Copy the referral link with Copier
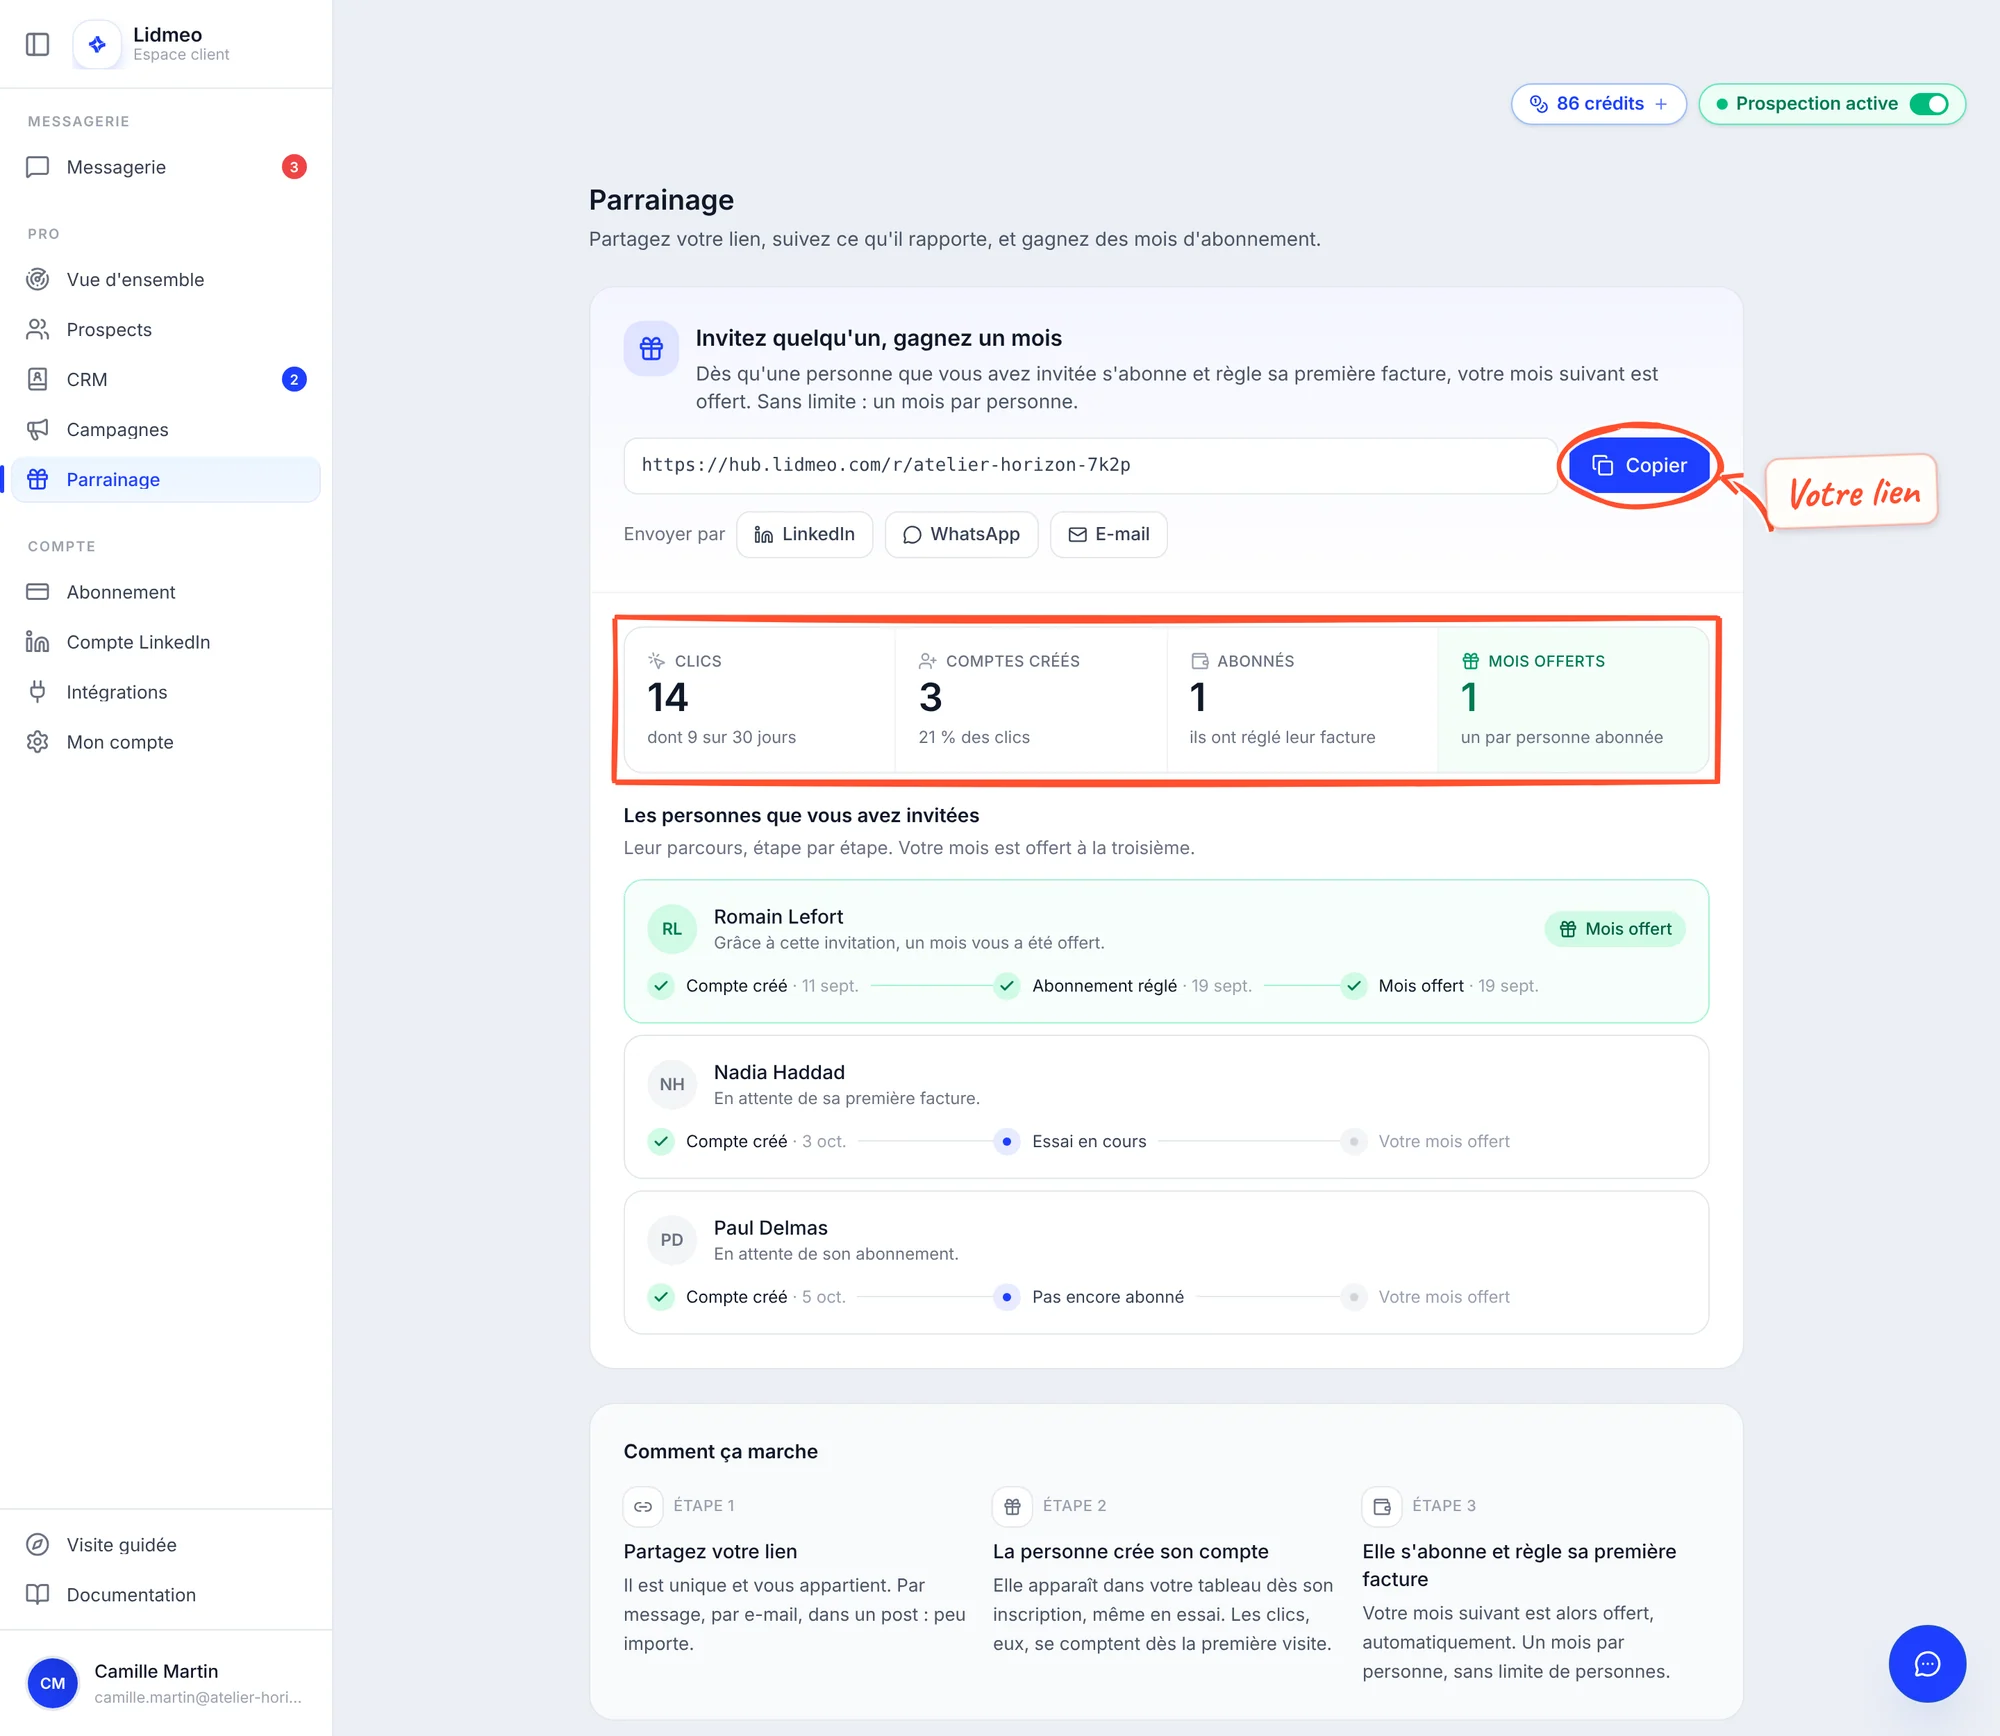 tap(1639, 465)
